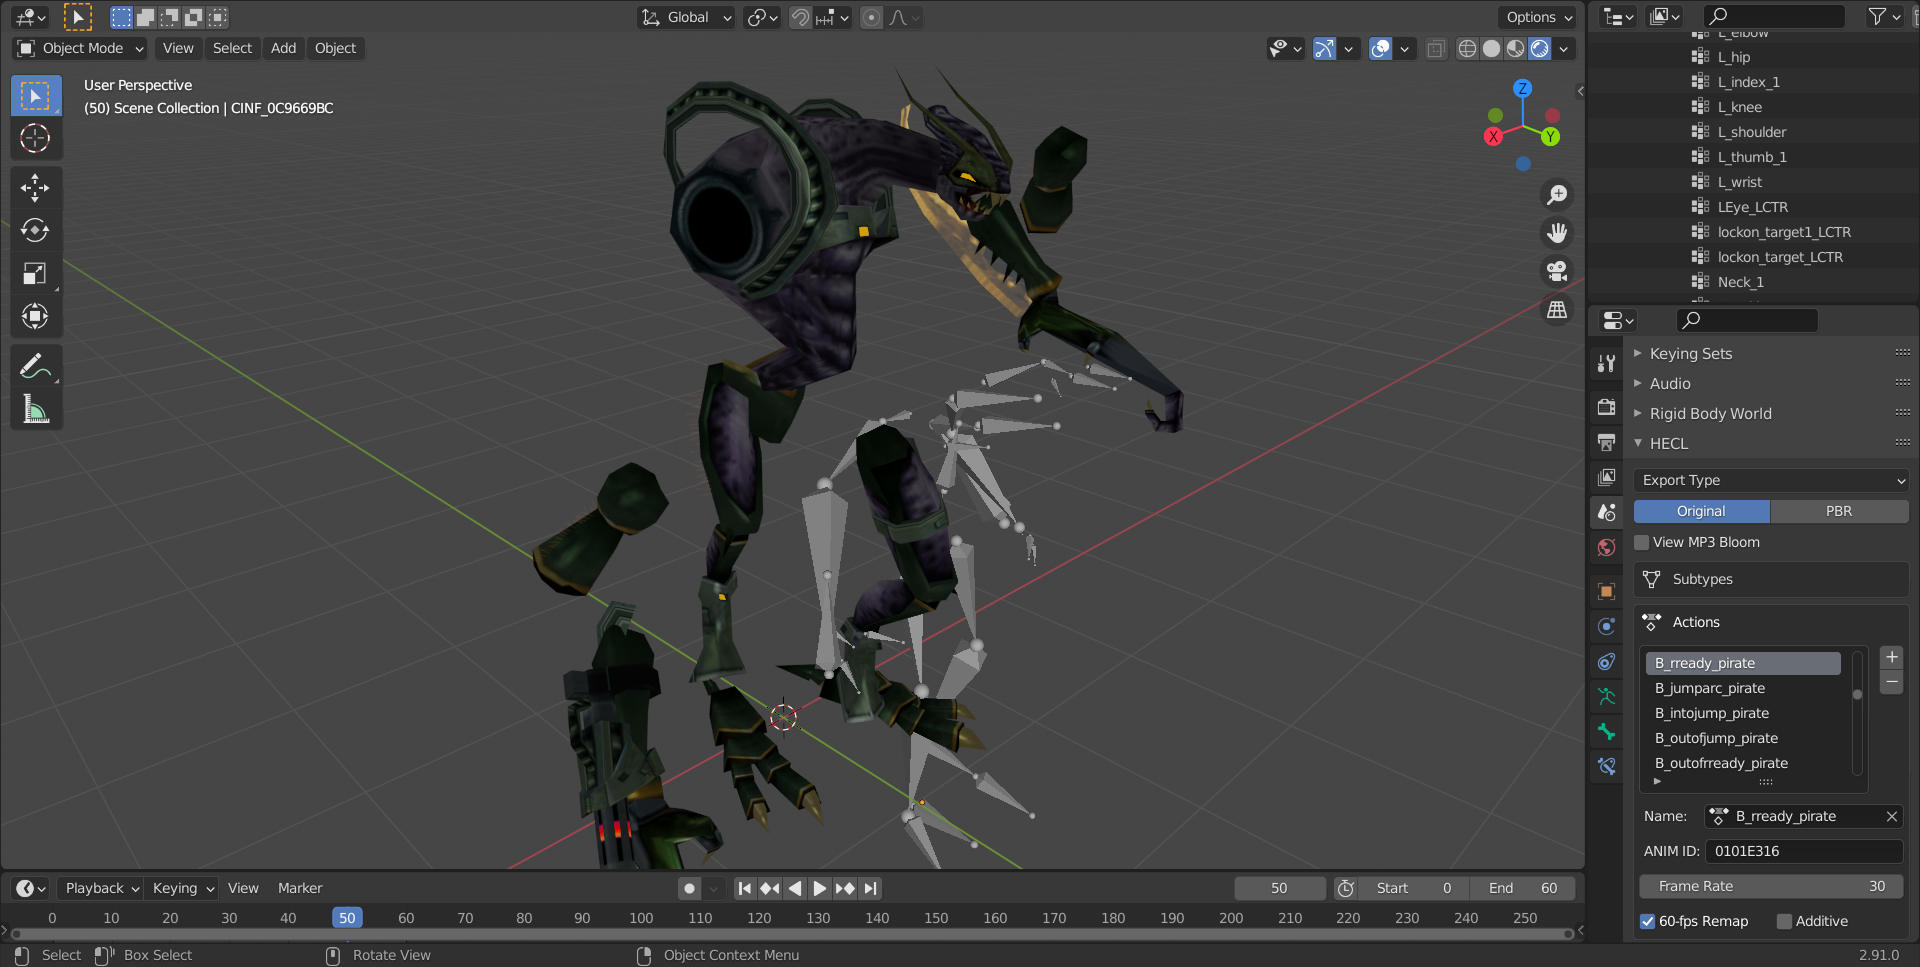Open the Select menu

(232, 48)
